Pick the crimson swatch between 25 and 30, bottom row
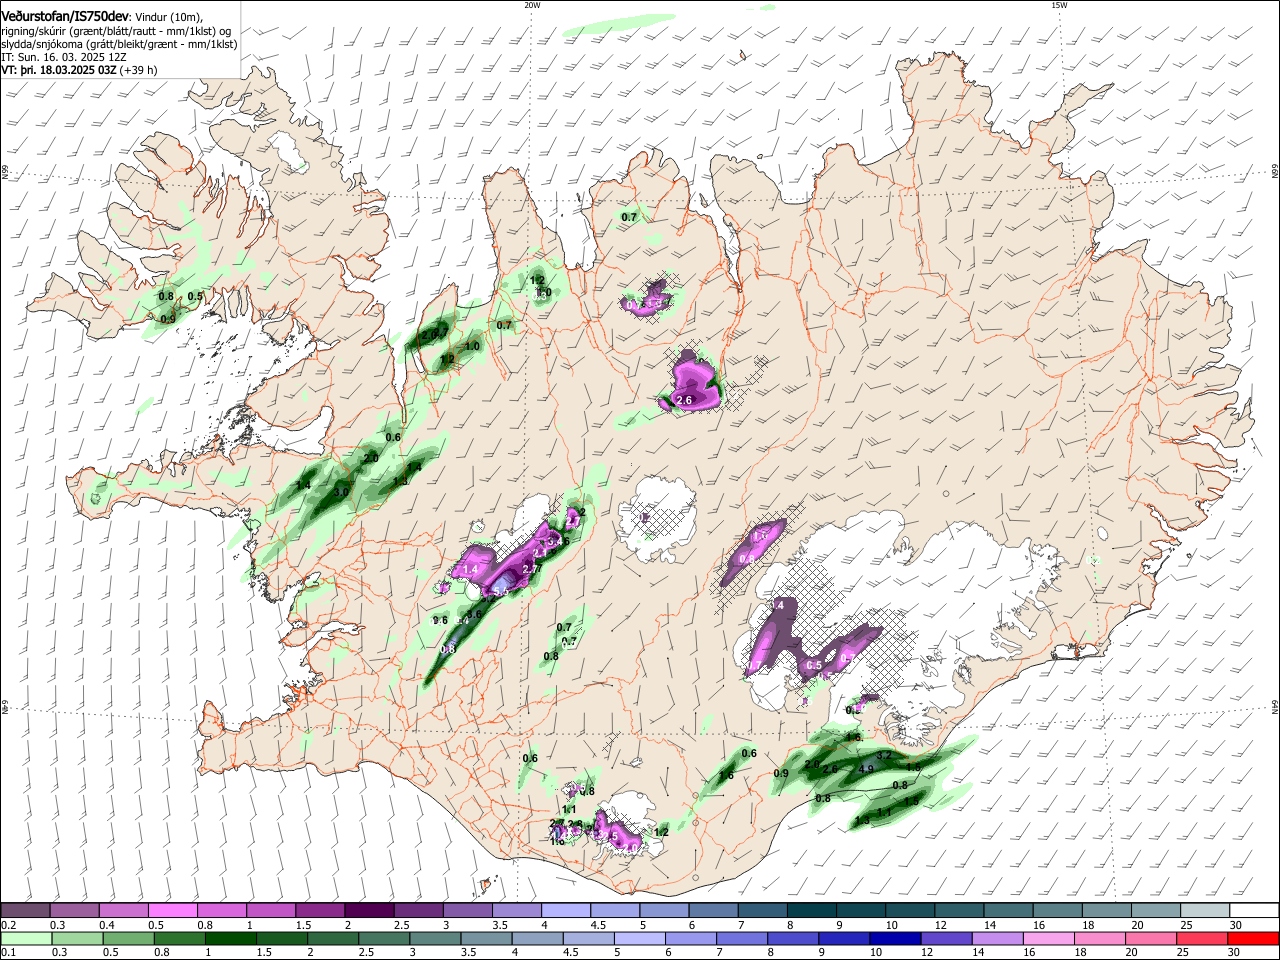The width and height of the screenshot is (1280, 960). tap(1201, 939)
